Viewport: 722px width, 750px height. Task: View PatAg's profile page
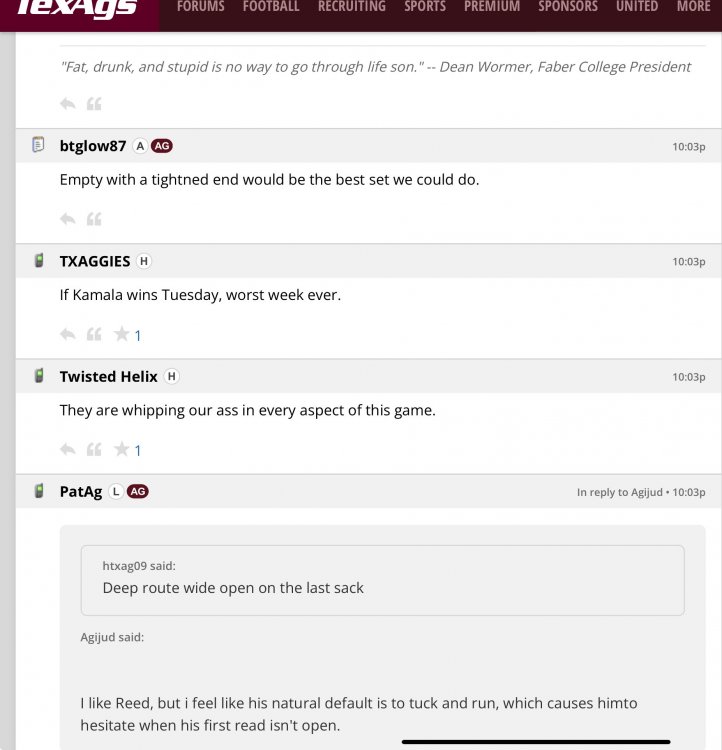coord(81,492)
